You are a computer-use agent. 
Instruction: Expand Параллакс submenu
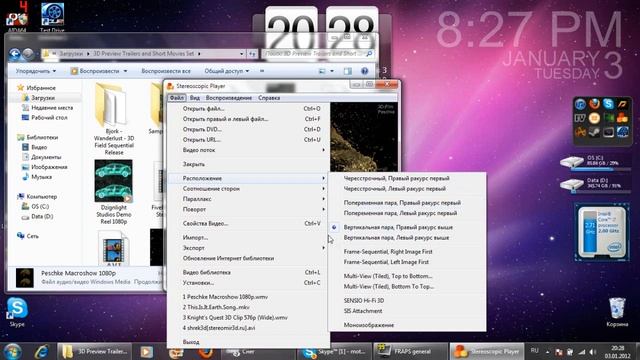tap(248, 199)
